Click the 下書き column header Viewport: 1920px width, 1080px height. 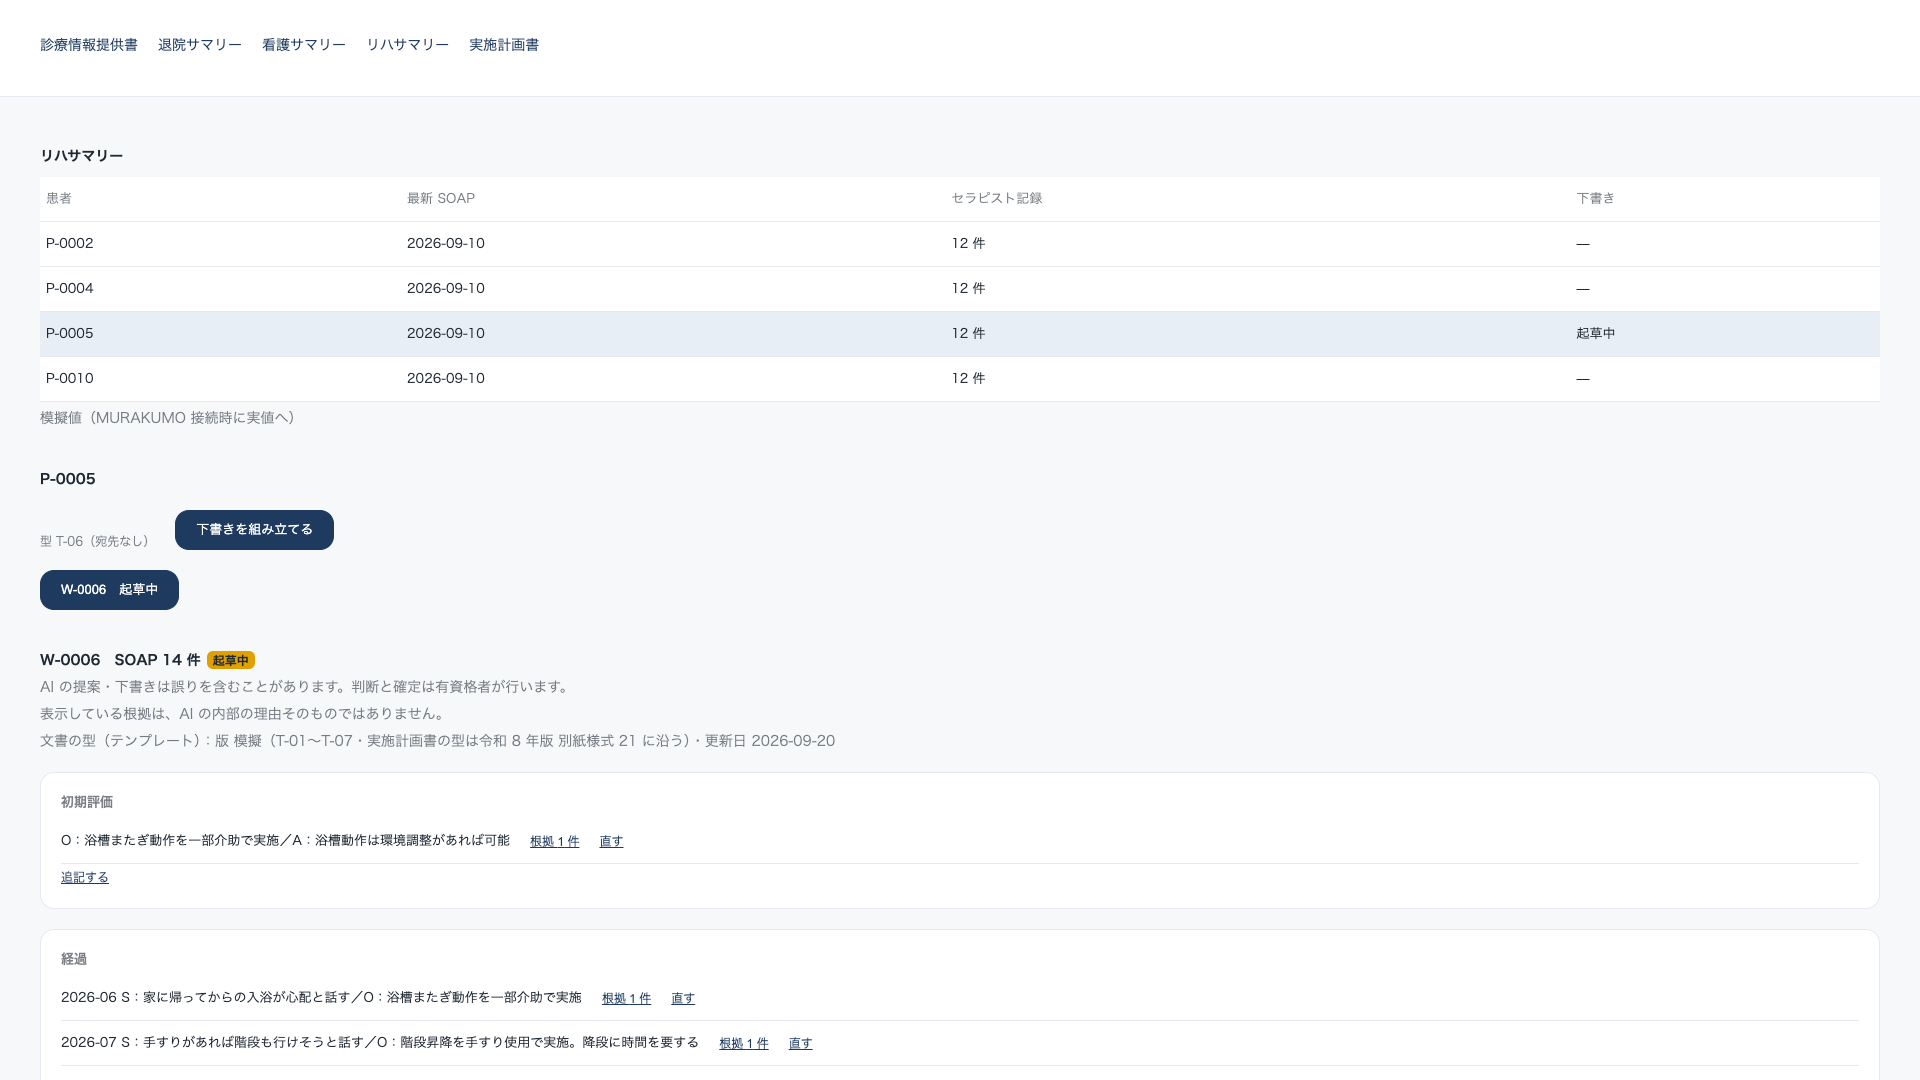click(x=1595, y=199)
